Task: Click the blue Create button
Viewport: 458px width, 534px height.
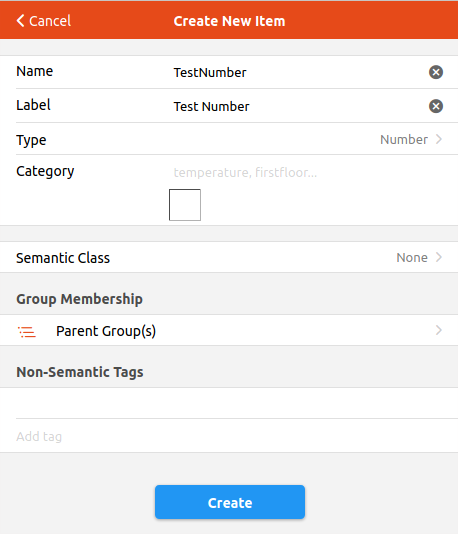Action: pos(230,502)
